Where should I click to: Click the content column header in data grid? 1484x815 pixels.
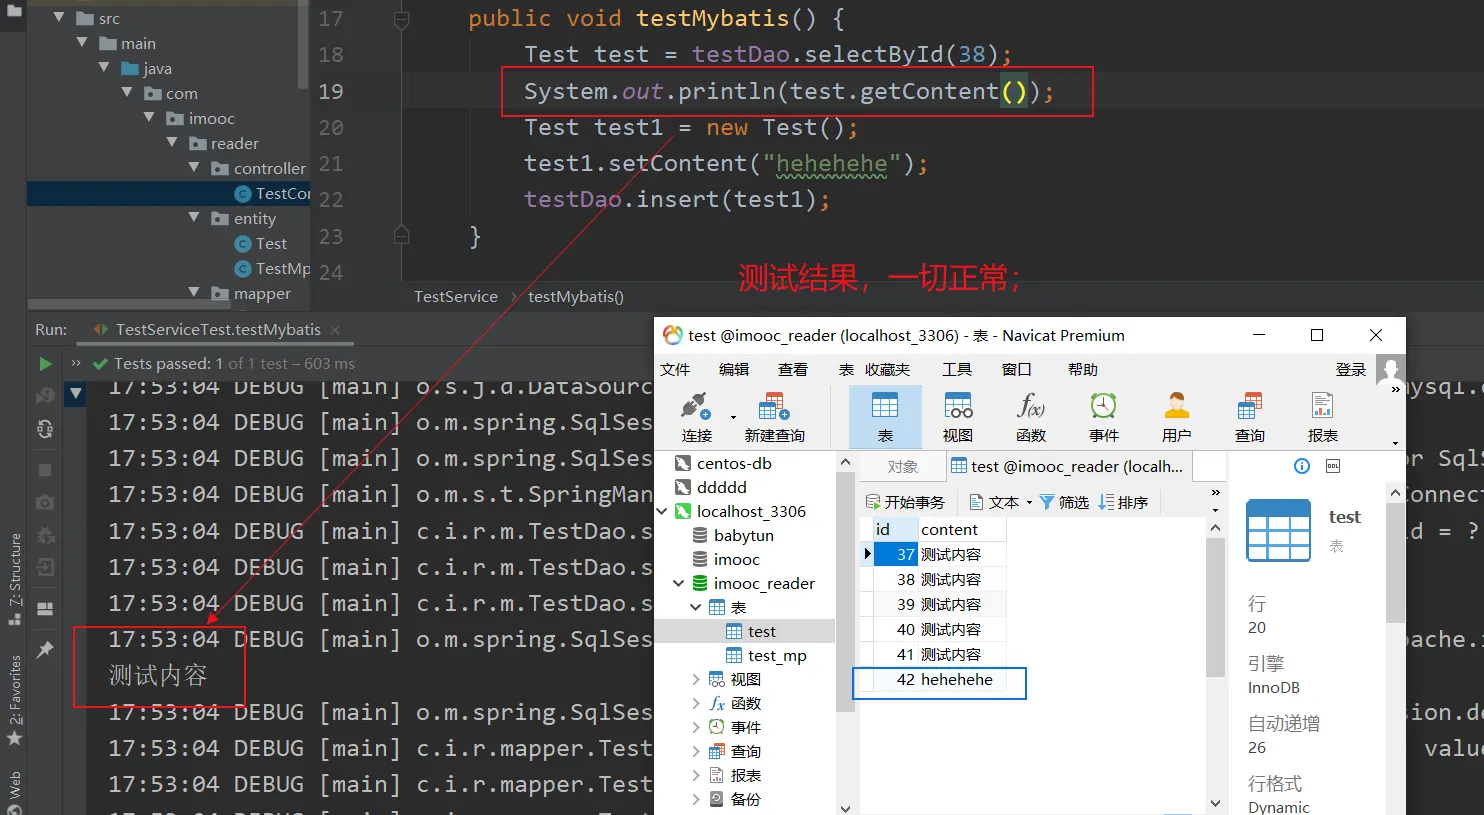point(962,530)
